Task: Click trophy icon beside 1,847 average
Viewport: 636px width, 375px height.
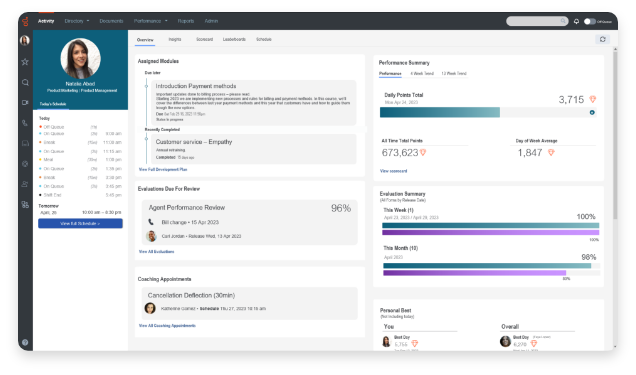Action: (x=551, y=152)
